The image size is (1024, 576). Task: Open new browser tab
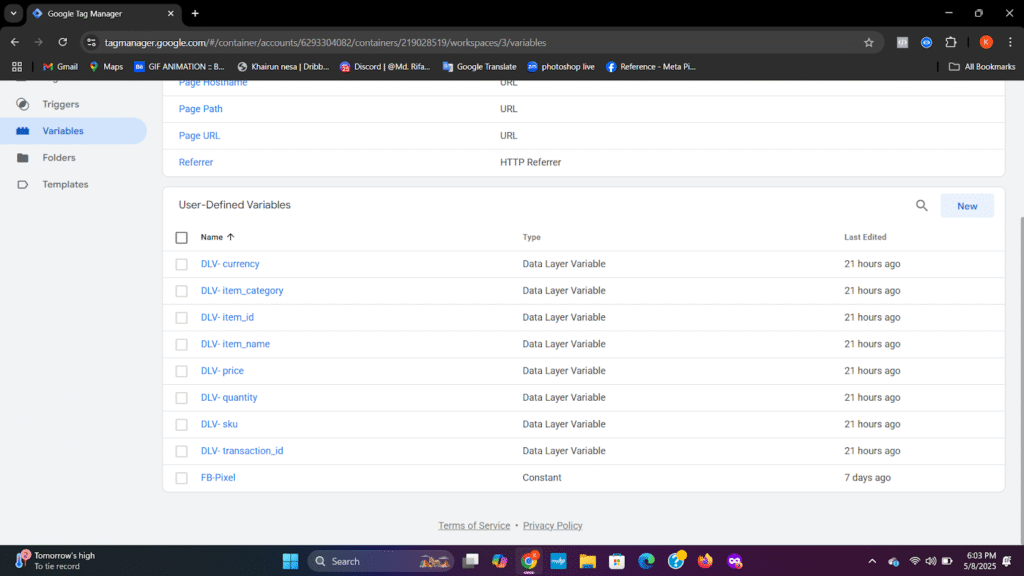[195, 13]
